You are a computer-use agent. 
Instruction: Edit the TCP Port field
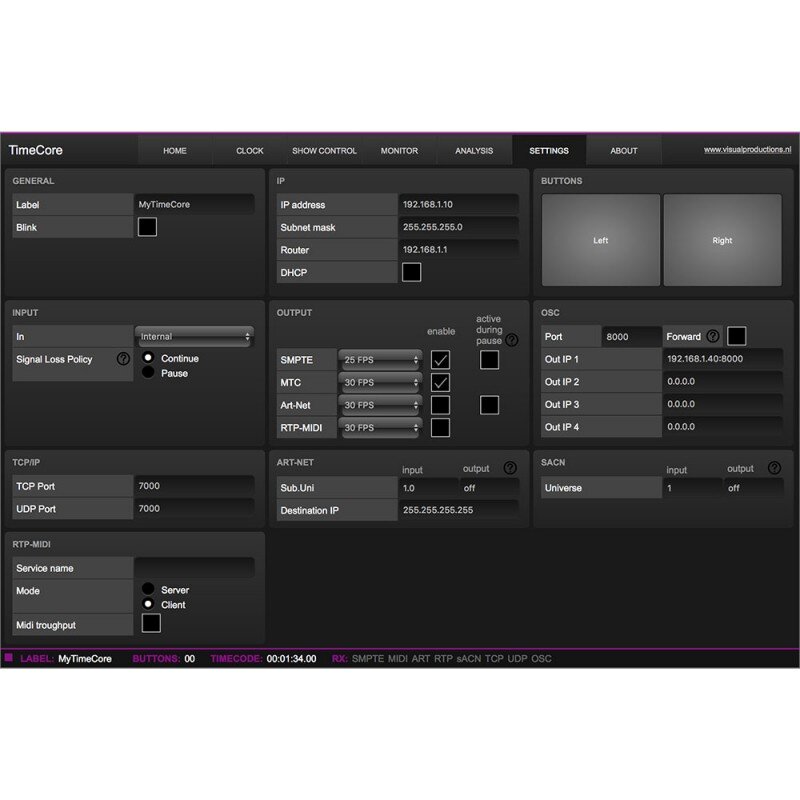click(194, 486)
